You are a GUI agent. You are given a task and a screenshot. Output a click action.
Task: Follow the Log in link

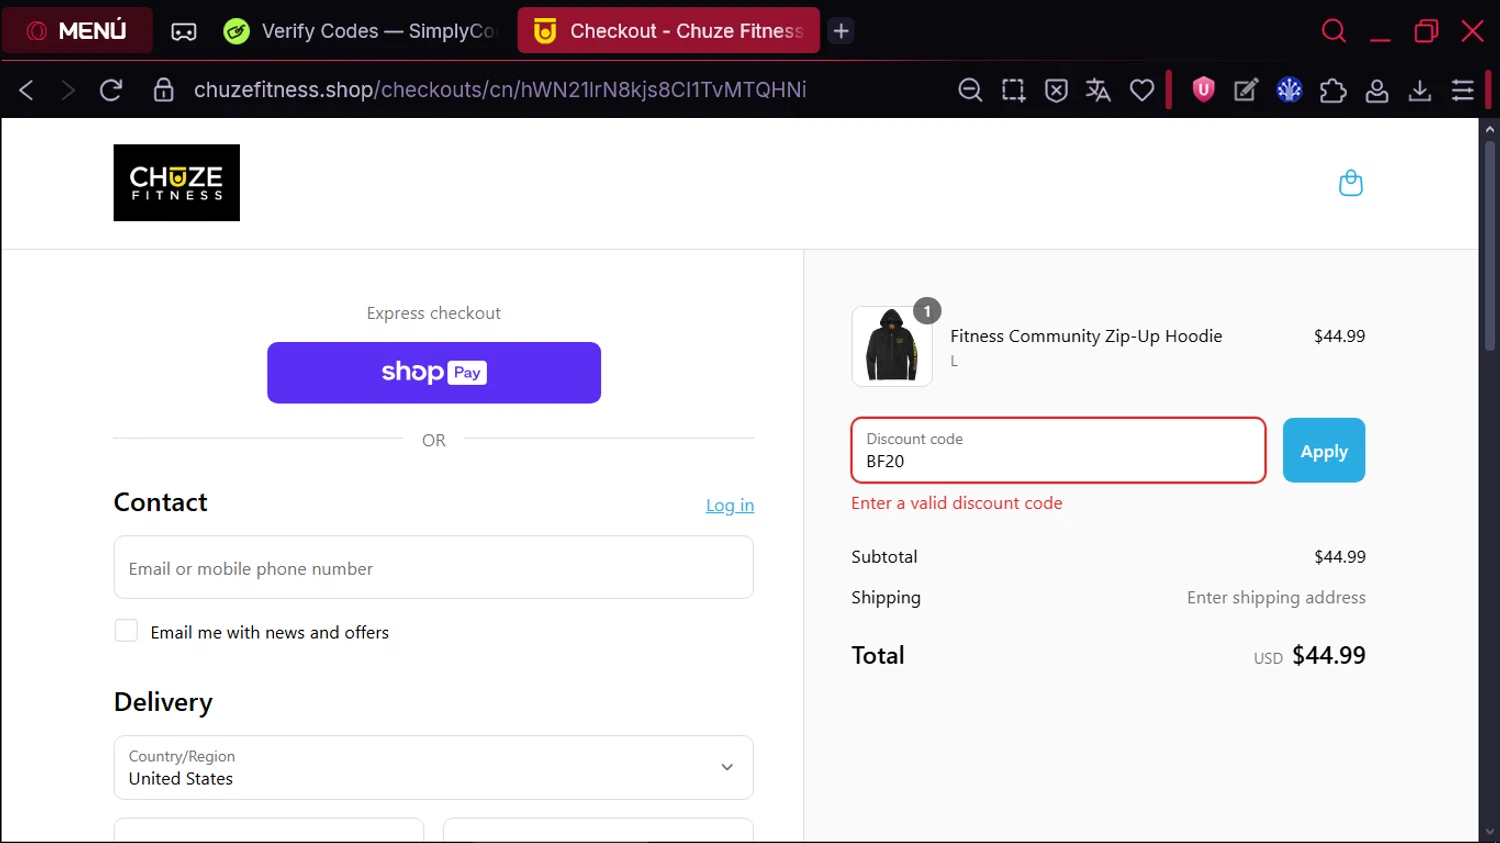point(730,505)
